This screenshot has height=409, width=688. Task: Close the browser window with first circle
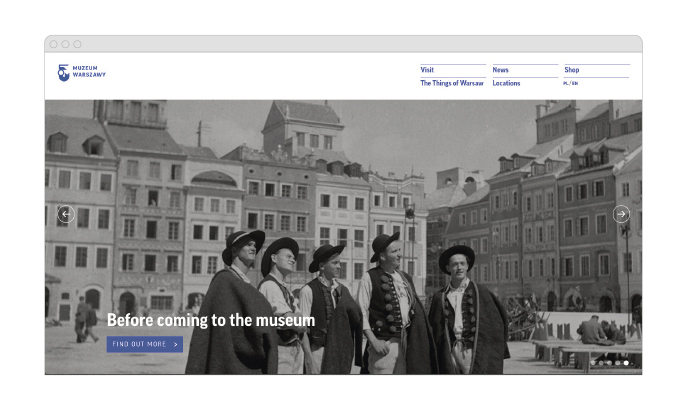point(53,44)
